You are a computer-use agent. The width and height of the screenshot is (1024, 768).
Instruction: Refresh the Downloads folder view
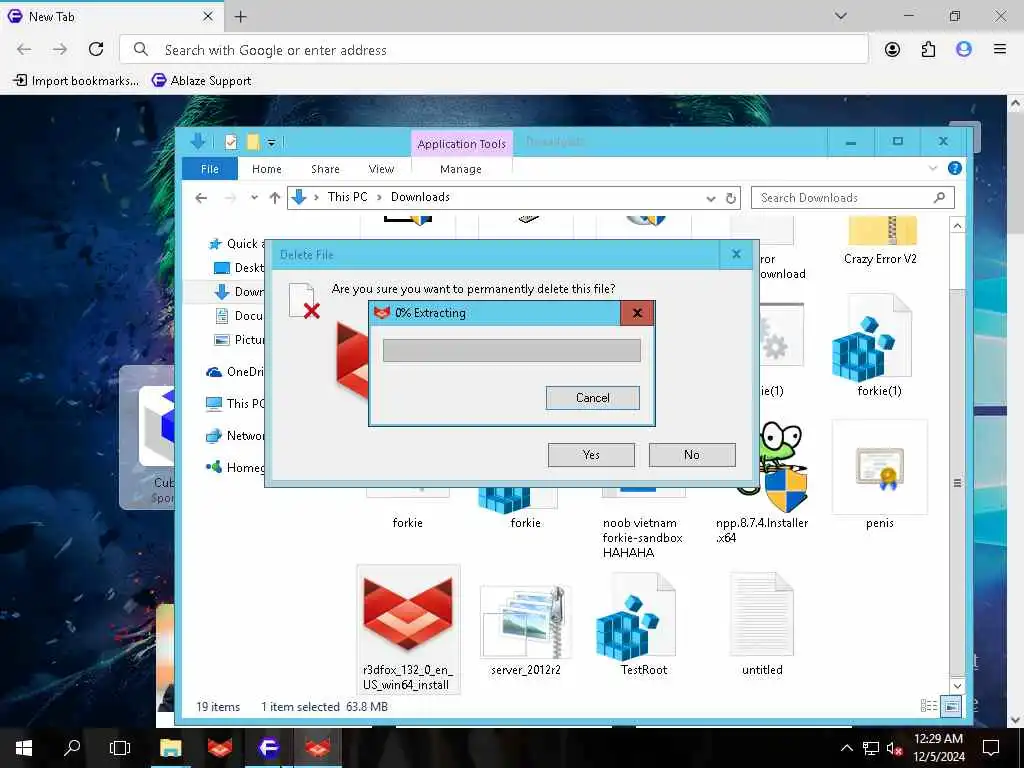(x=731, y=198)
